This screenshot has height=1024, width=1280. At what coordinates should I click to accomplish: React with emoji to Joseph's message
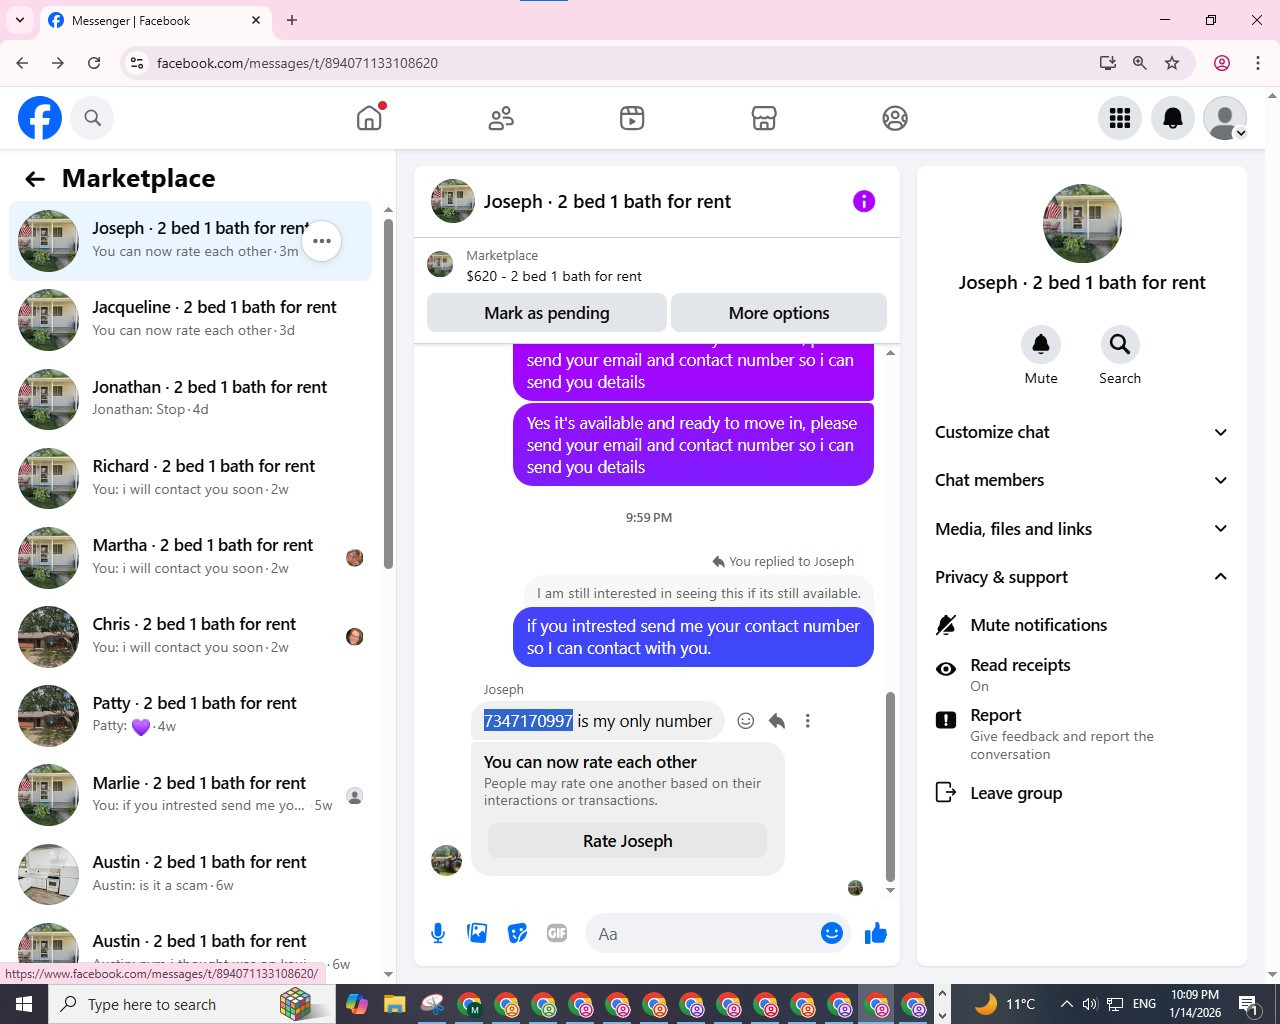point(746,721)
